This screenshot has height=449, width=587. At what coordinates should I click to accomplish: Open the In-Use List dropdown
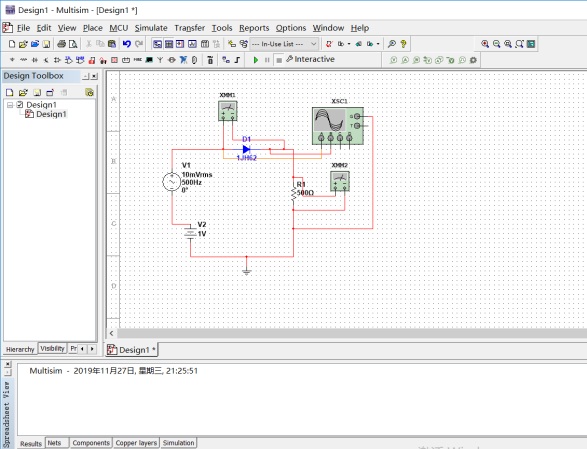click(x=284, y=44)
